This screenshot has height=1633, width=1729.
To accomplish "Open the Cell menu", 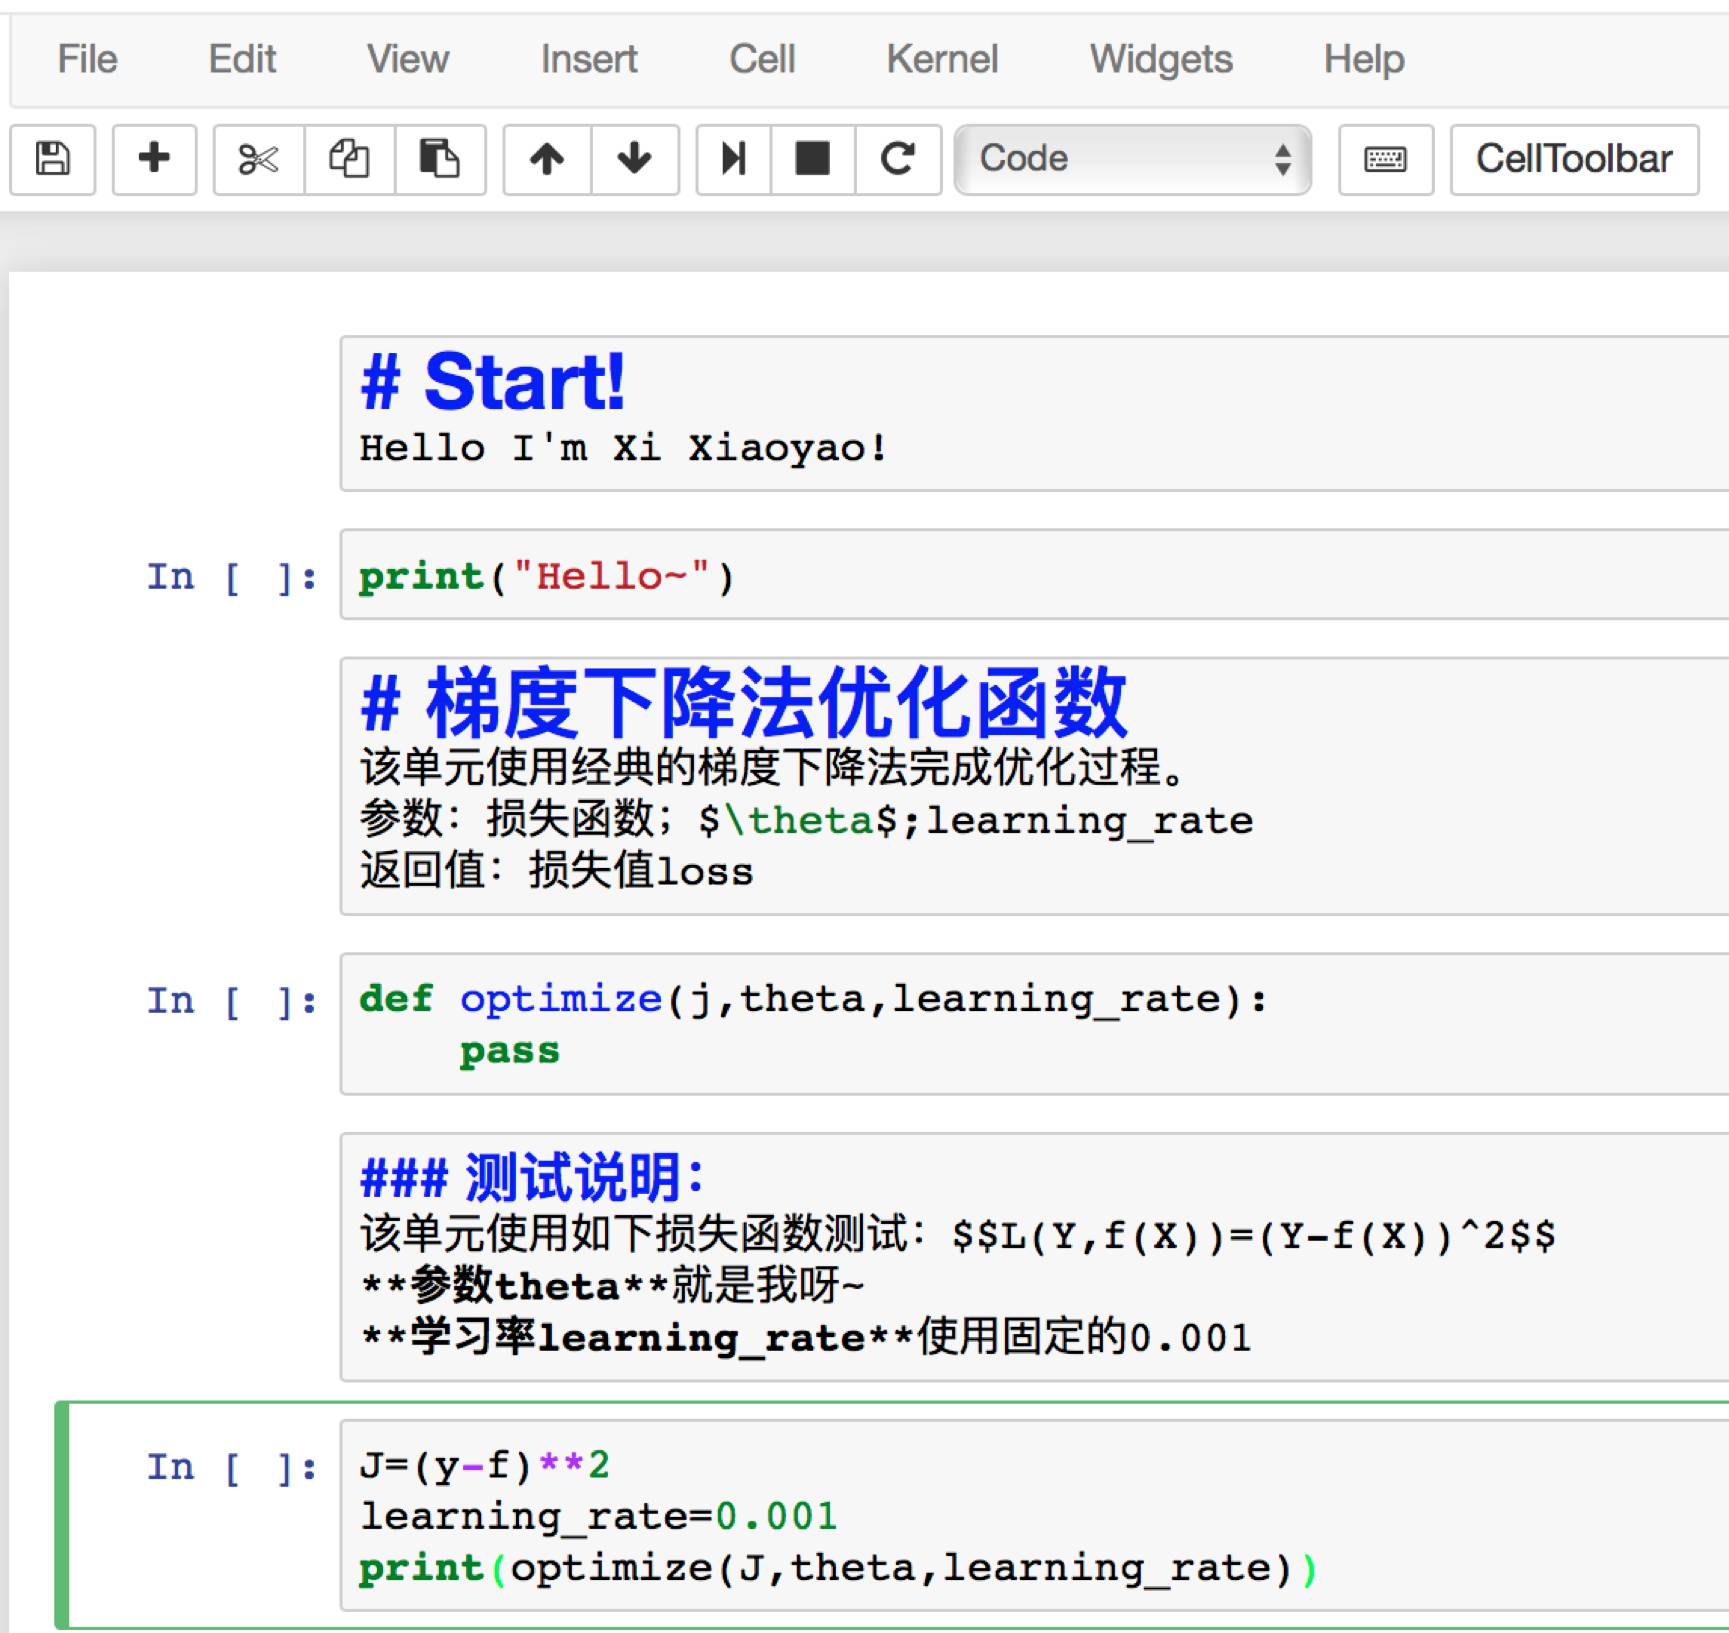I will click(762, 59).
